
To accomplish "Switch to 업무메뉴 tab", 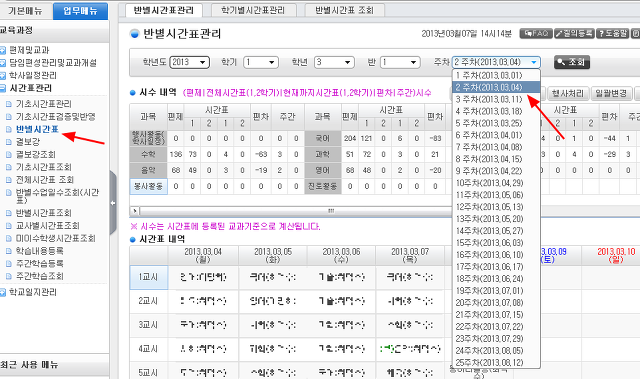I will tap(80, 11).
